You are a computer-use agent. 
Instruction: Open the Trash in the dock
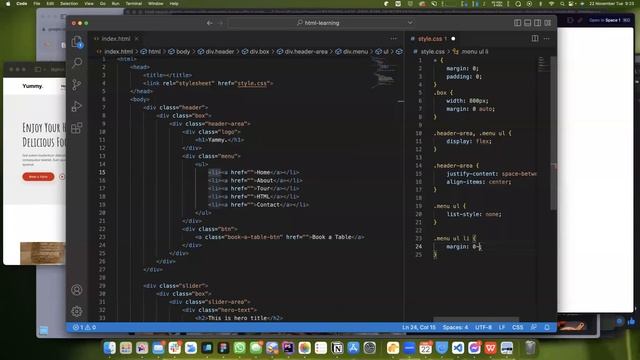(530, 348)
